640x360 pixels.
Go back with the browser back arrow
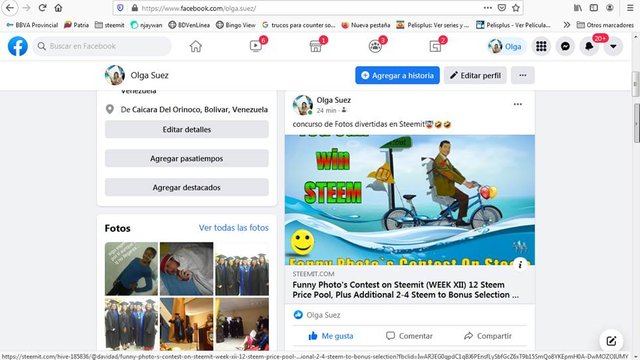pos(10,8)
